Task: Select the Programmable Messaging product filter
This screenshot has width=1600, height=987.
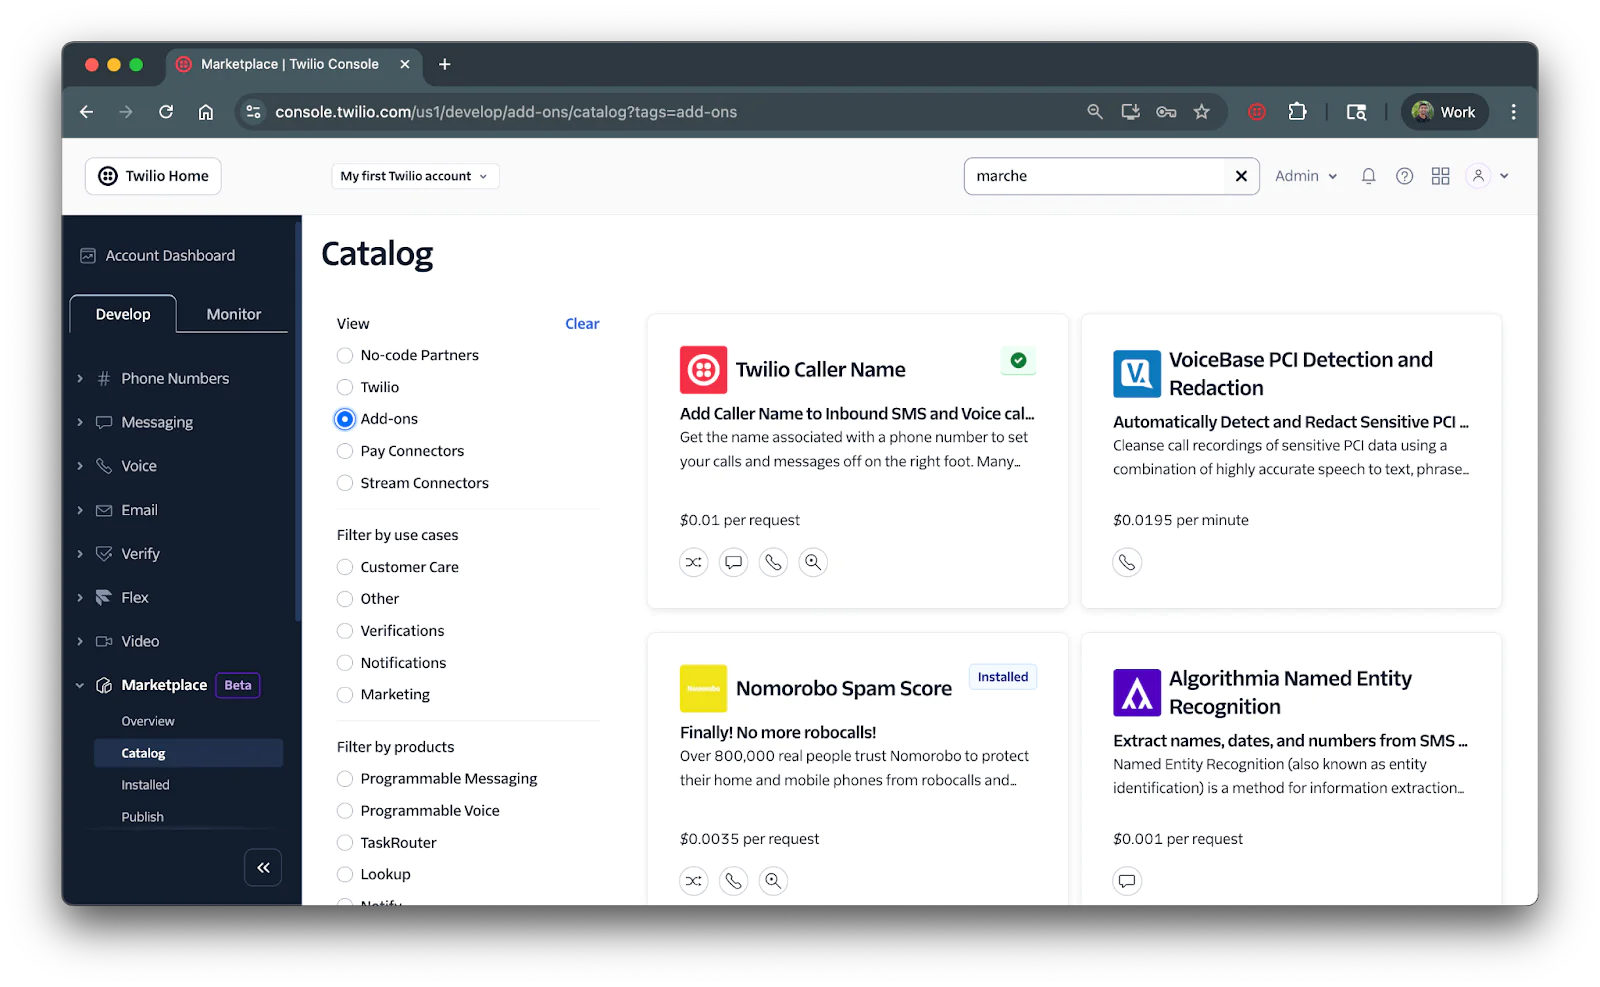Action: coord(344,778)
